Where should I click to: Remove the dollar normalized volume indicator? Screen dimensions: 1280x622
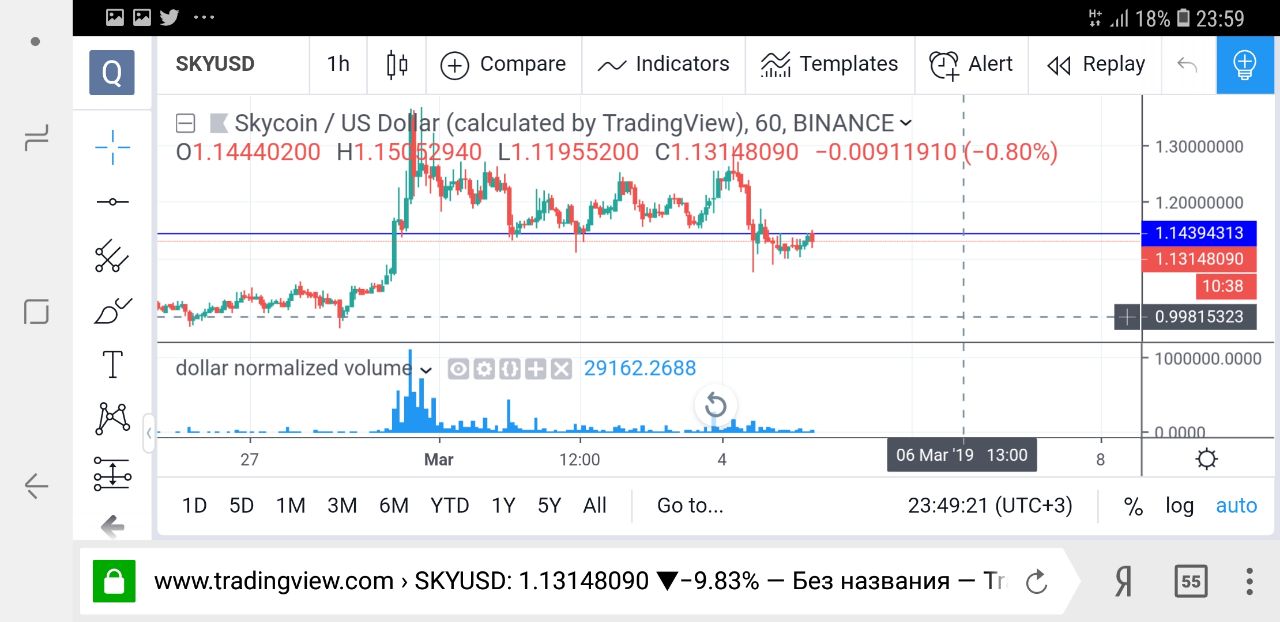point(562,369)
